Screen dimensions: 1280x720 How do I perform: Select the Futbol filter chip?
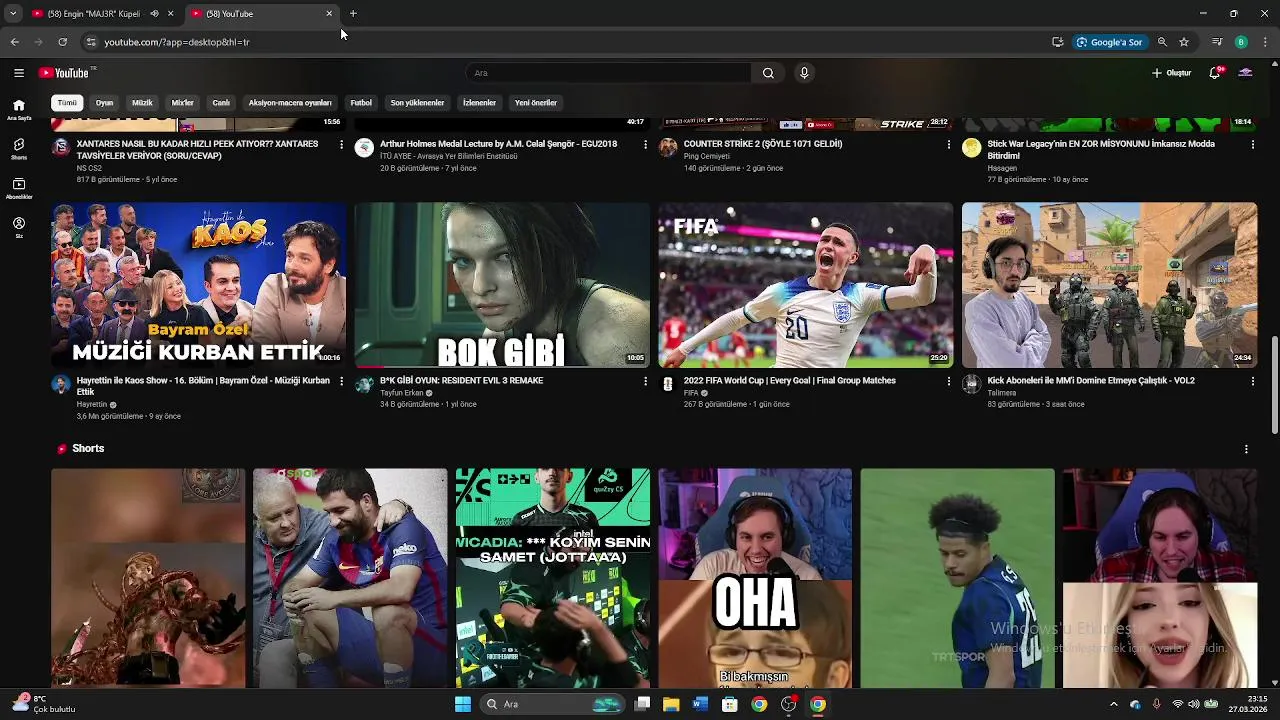361,103
